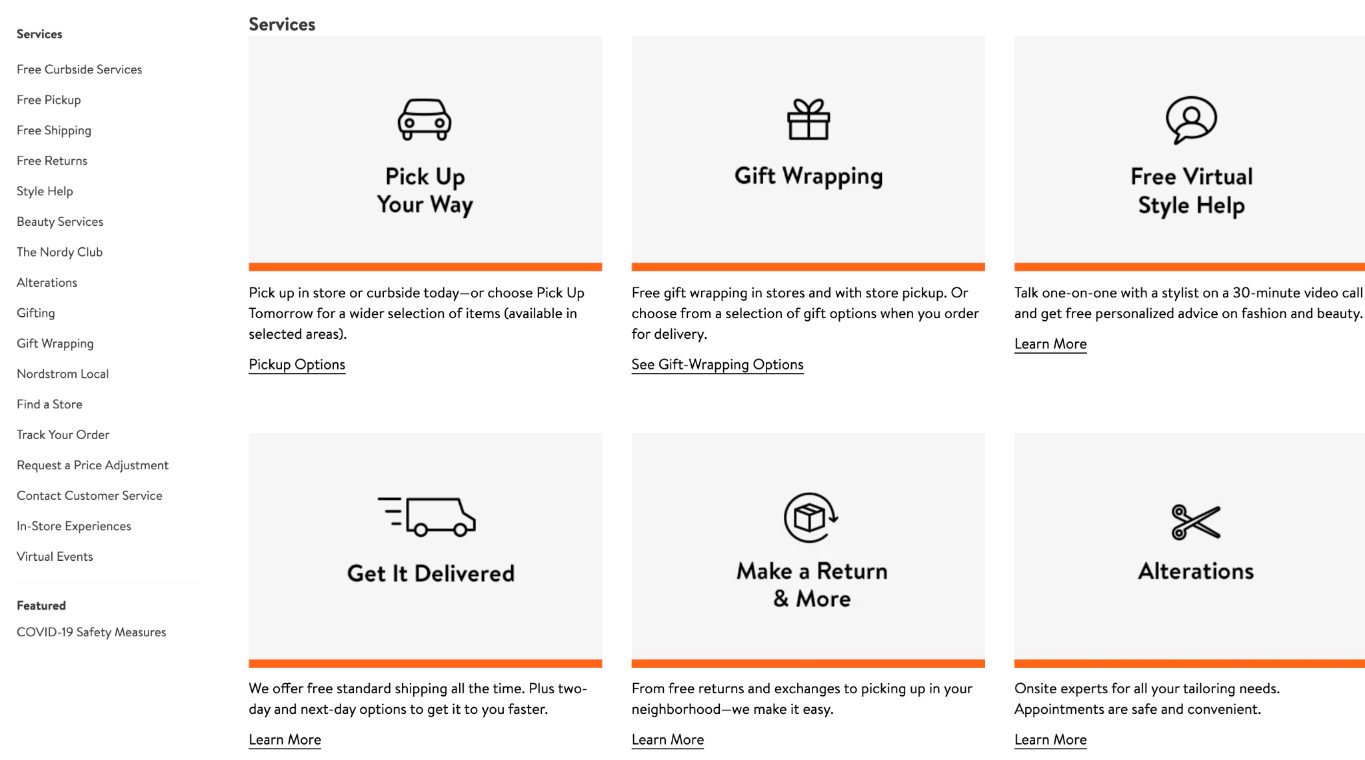
Task: Select Virtual Events in sidebar
Action: (x=55, y=557)
